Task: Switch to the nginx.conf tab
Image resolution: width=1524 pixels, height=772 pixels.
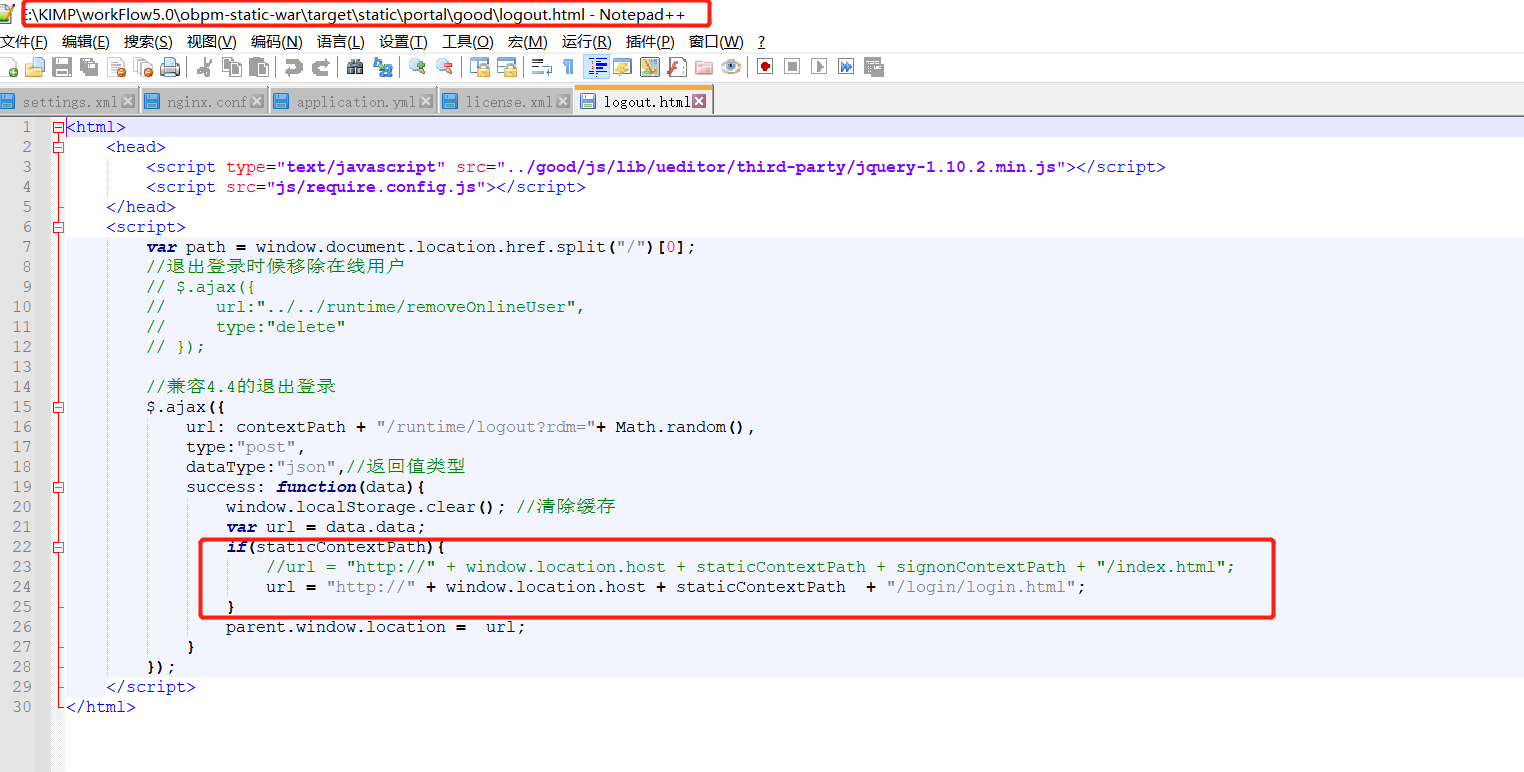Action: coord(206,102)
